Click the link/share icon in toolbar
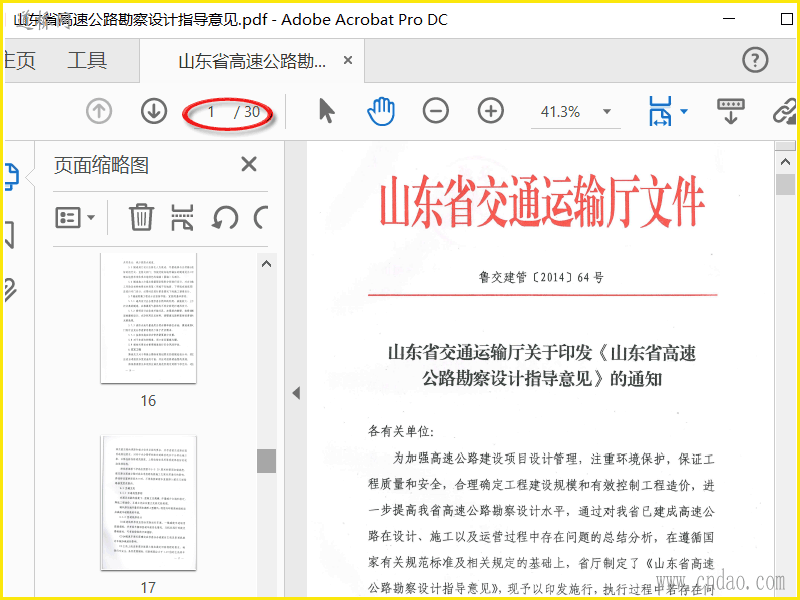800x600 pixels. pos(784,111)
